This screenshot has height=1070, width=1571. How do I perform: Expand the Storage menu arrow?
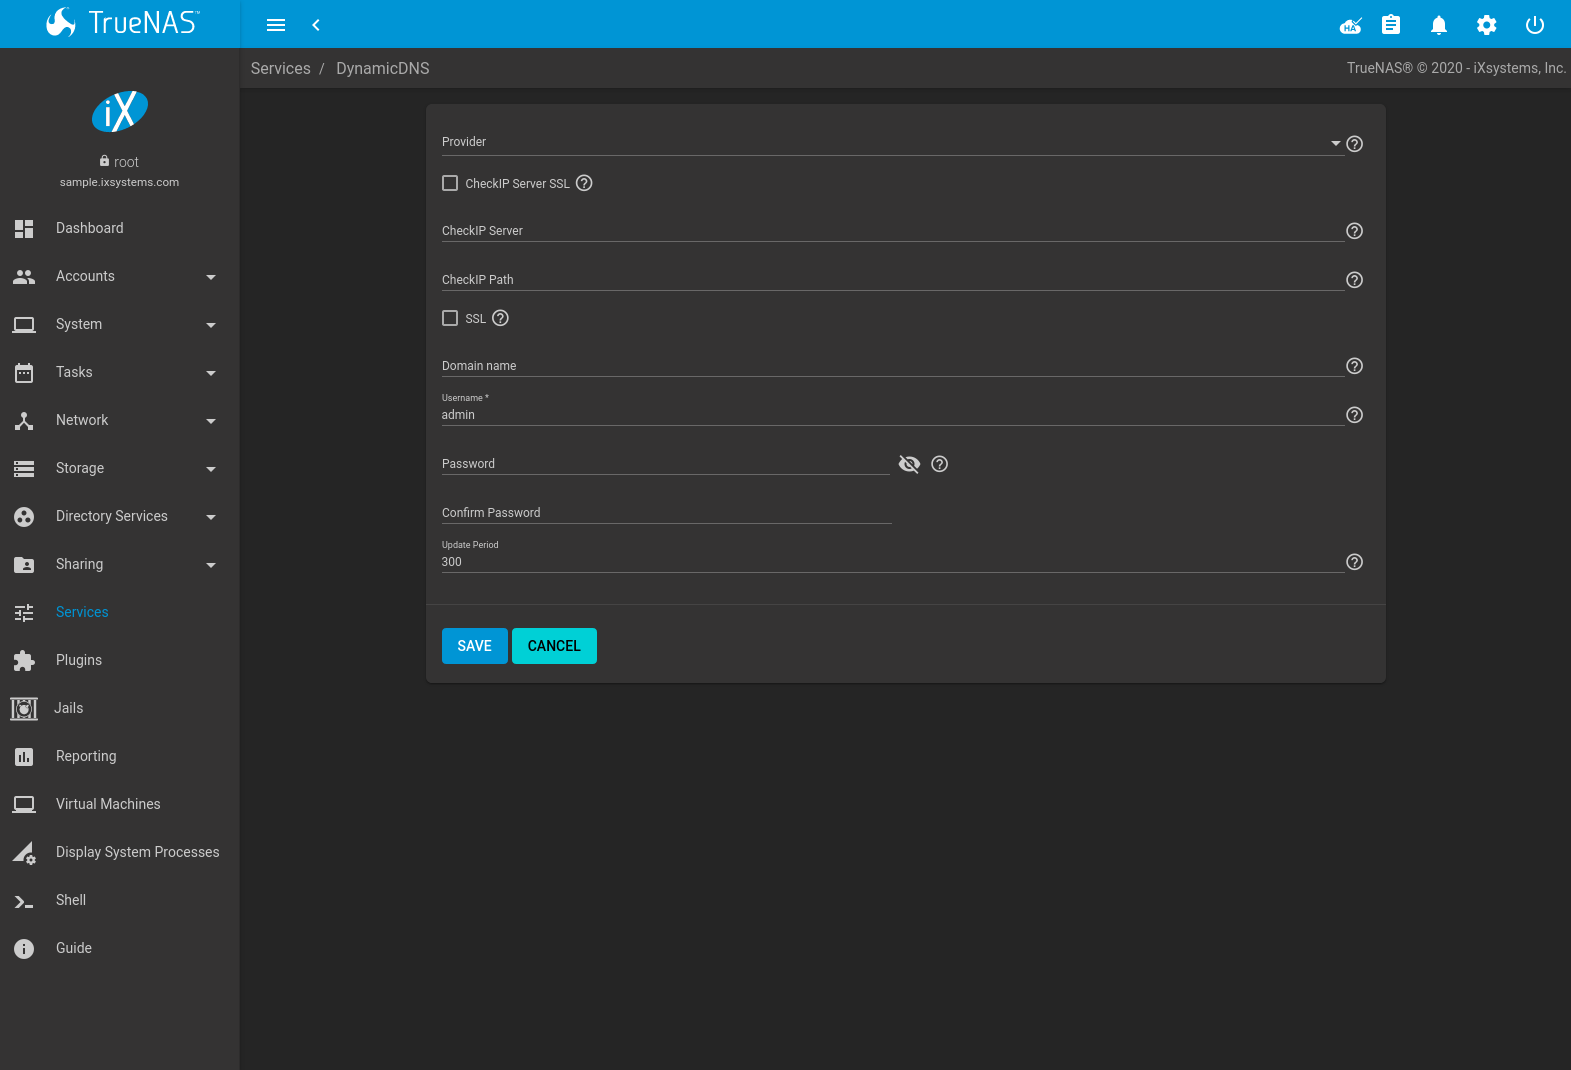[211, 469]
